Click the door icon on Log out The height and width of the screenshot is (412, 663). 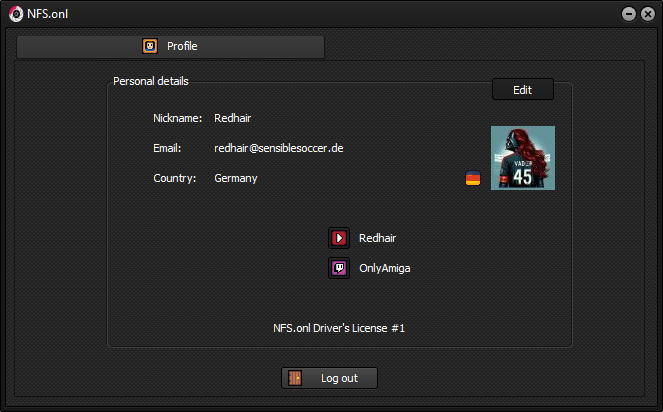(x=295, y=378)
